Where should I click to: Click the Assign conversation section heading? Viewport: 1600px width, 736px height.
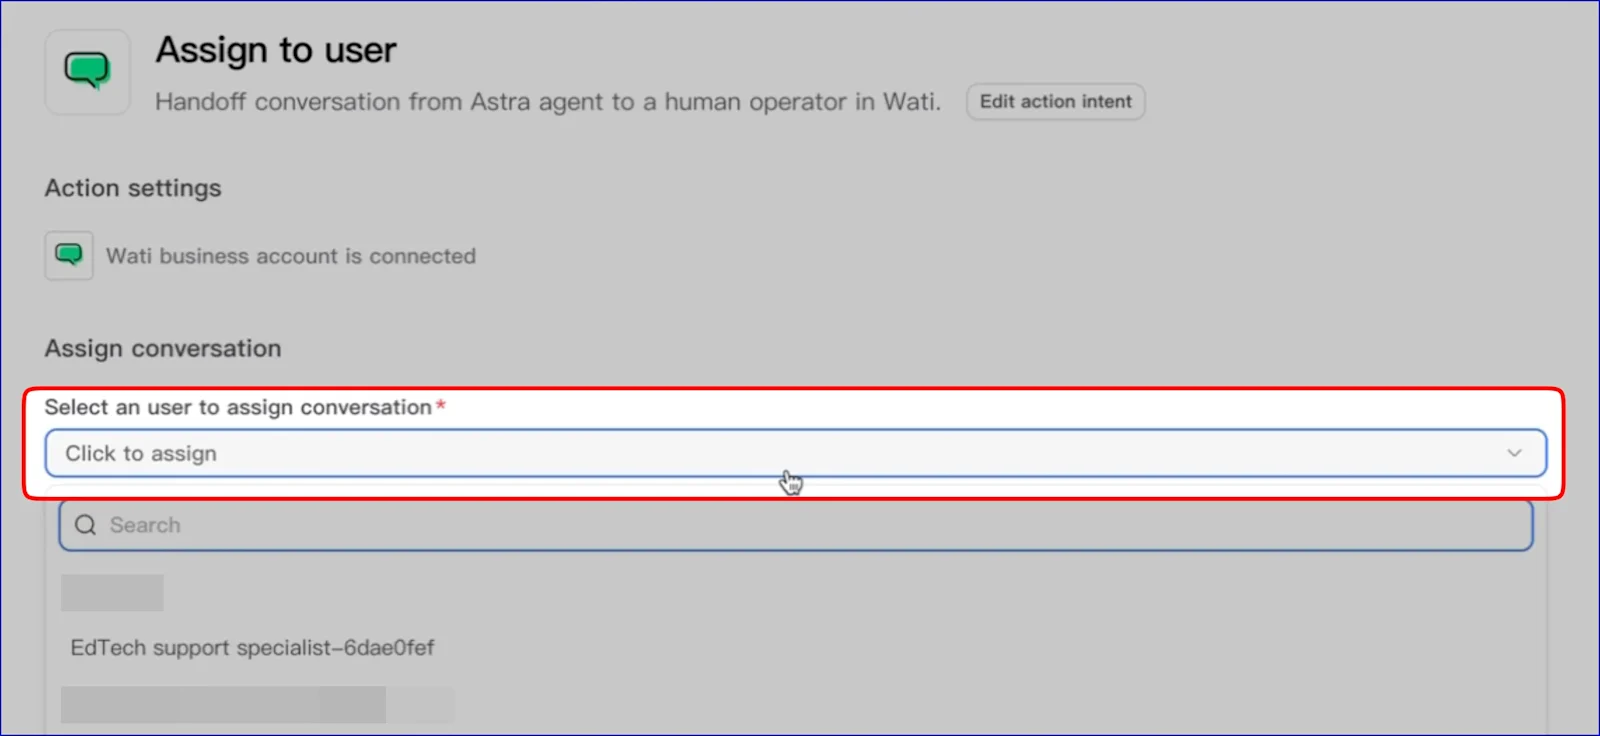(x=162, y=348)
